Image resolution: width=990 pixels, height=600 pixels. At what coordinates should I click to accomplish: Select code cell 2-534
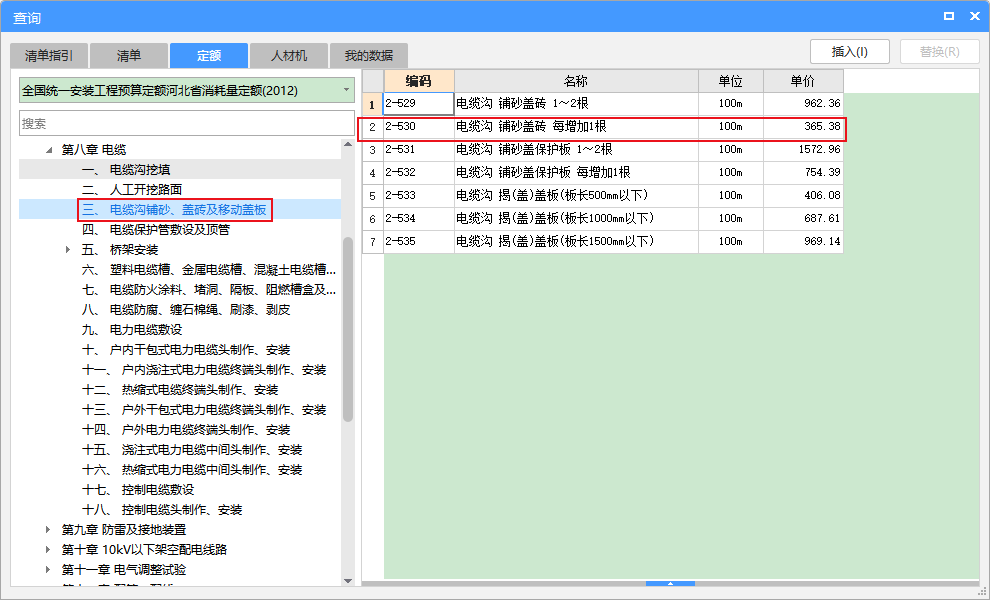pos(419,219)
